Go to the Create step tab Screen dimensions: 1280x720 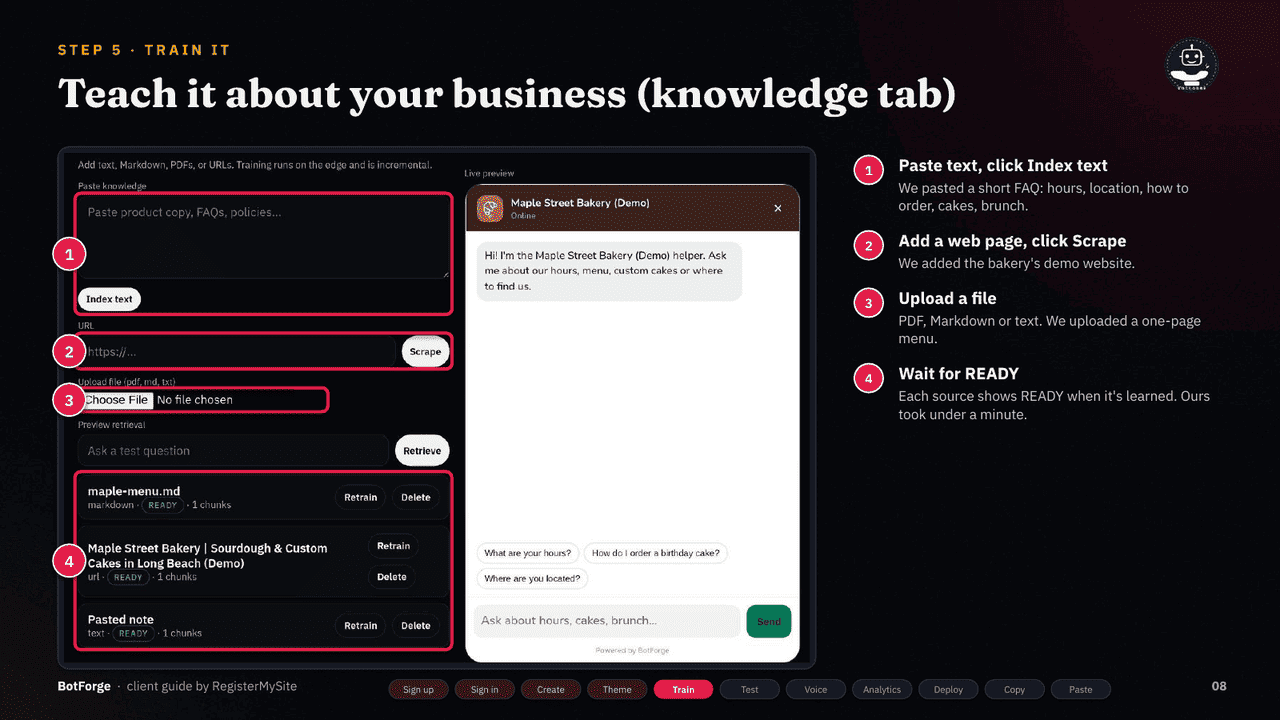[551, 689]
